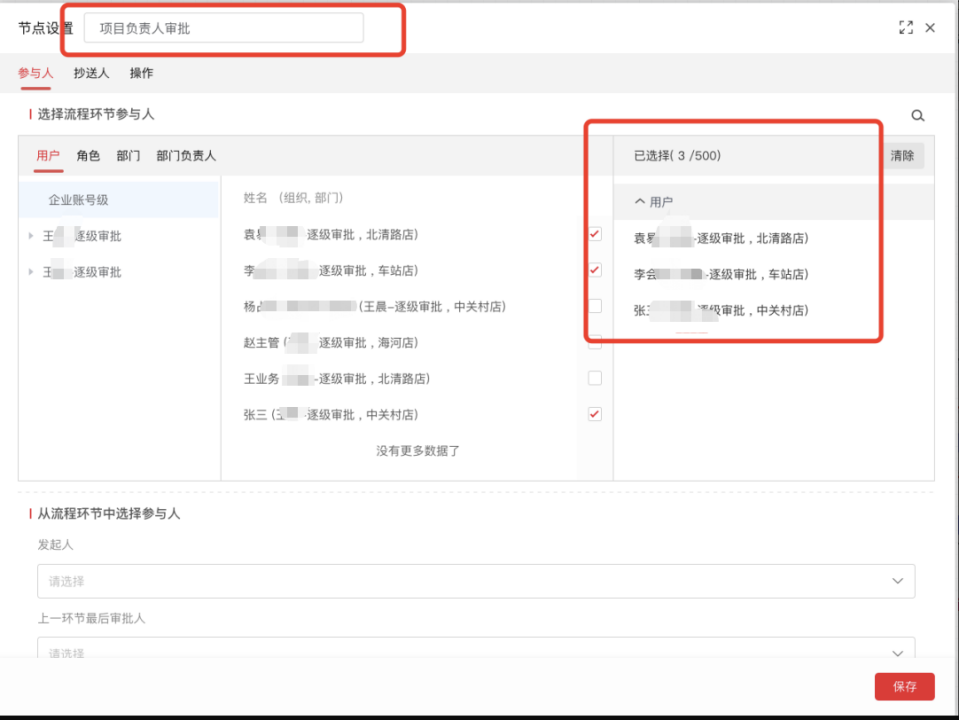Click the 没有更多数据了 text

point(418,451)
